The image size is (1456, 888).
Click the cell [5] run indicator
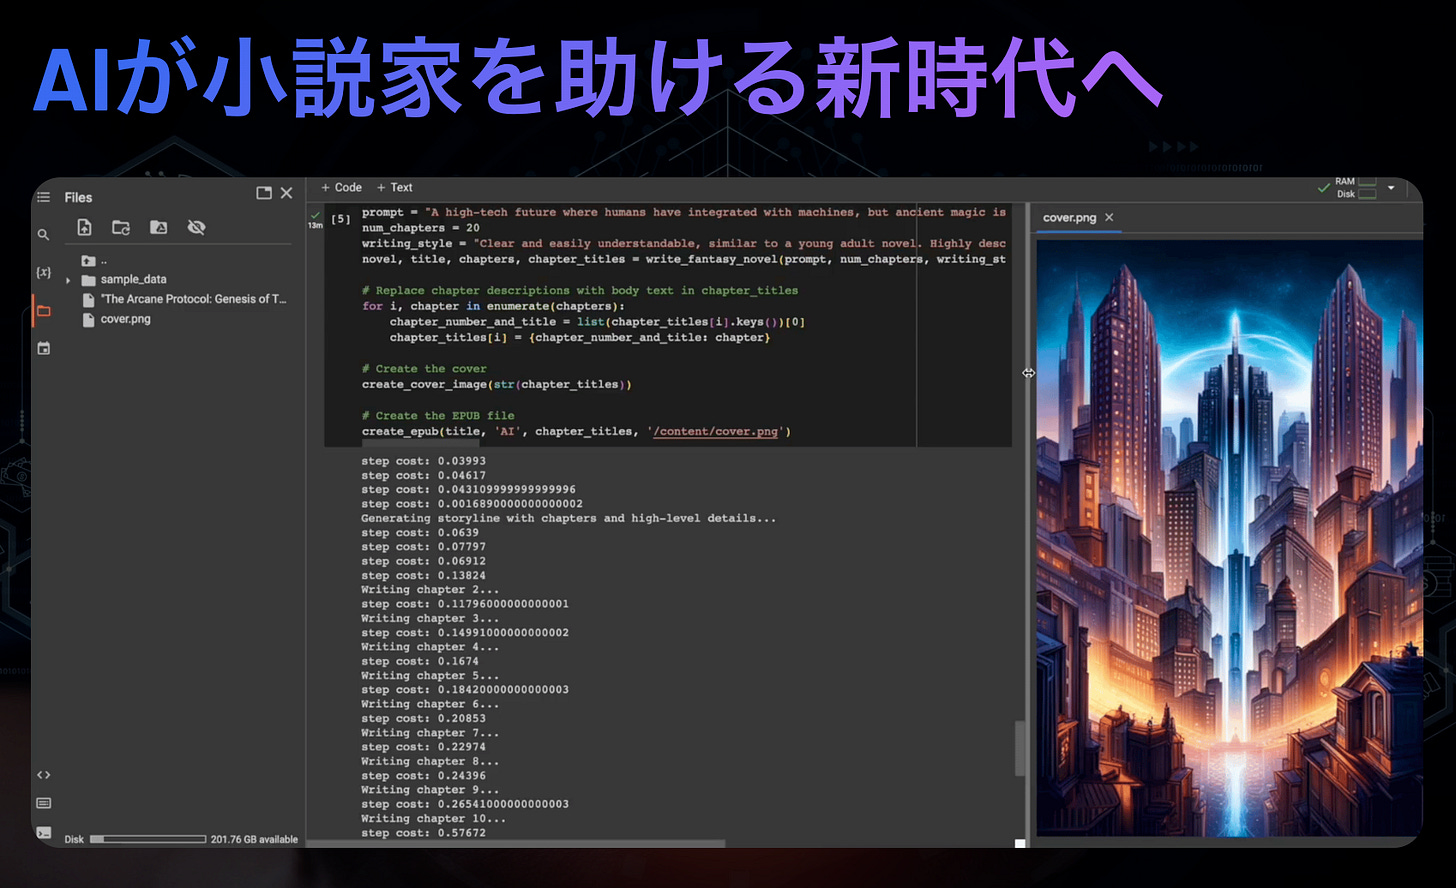click(x=341, y=218)
